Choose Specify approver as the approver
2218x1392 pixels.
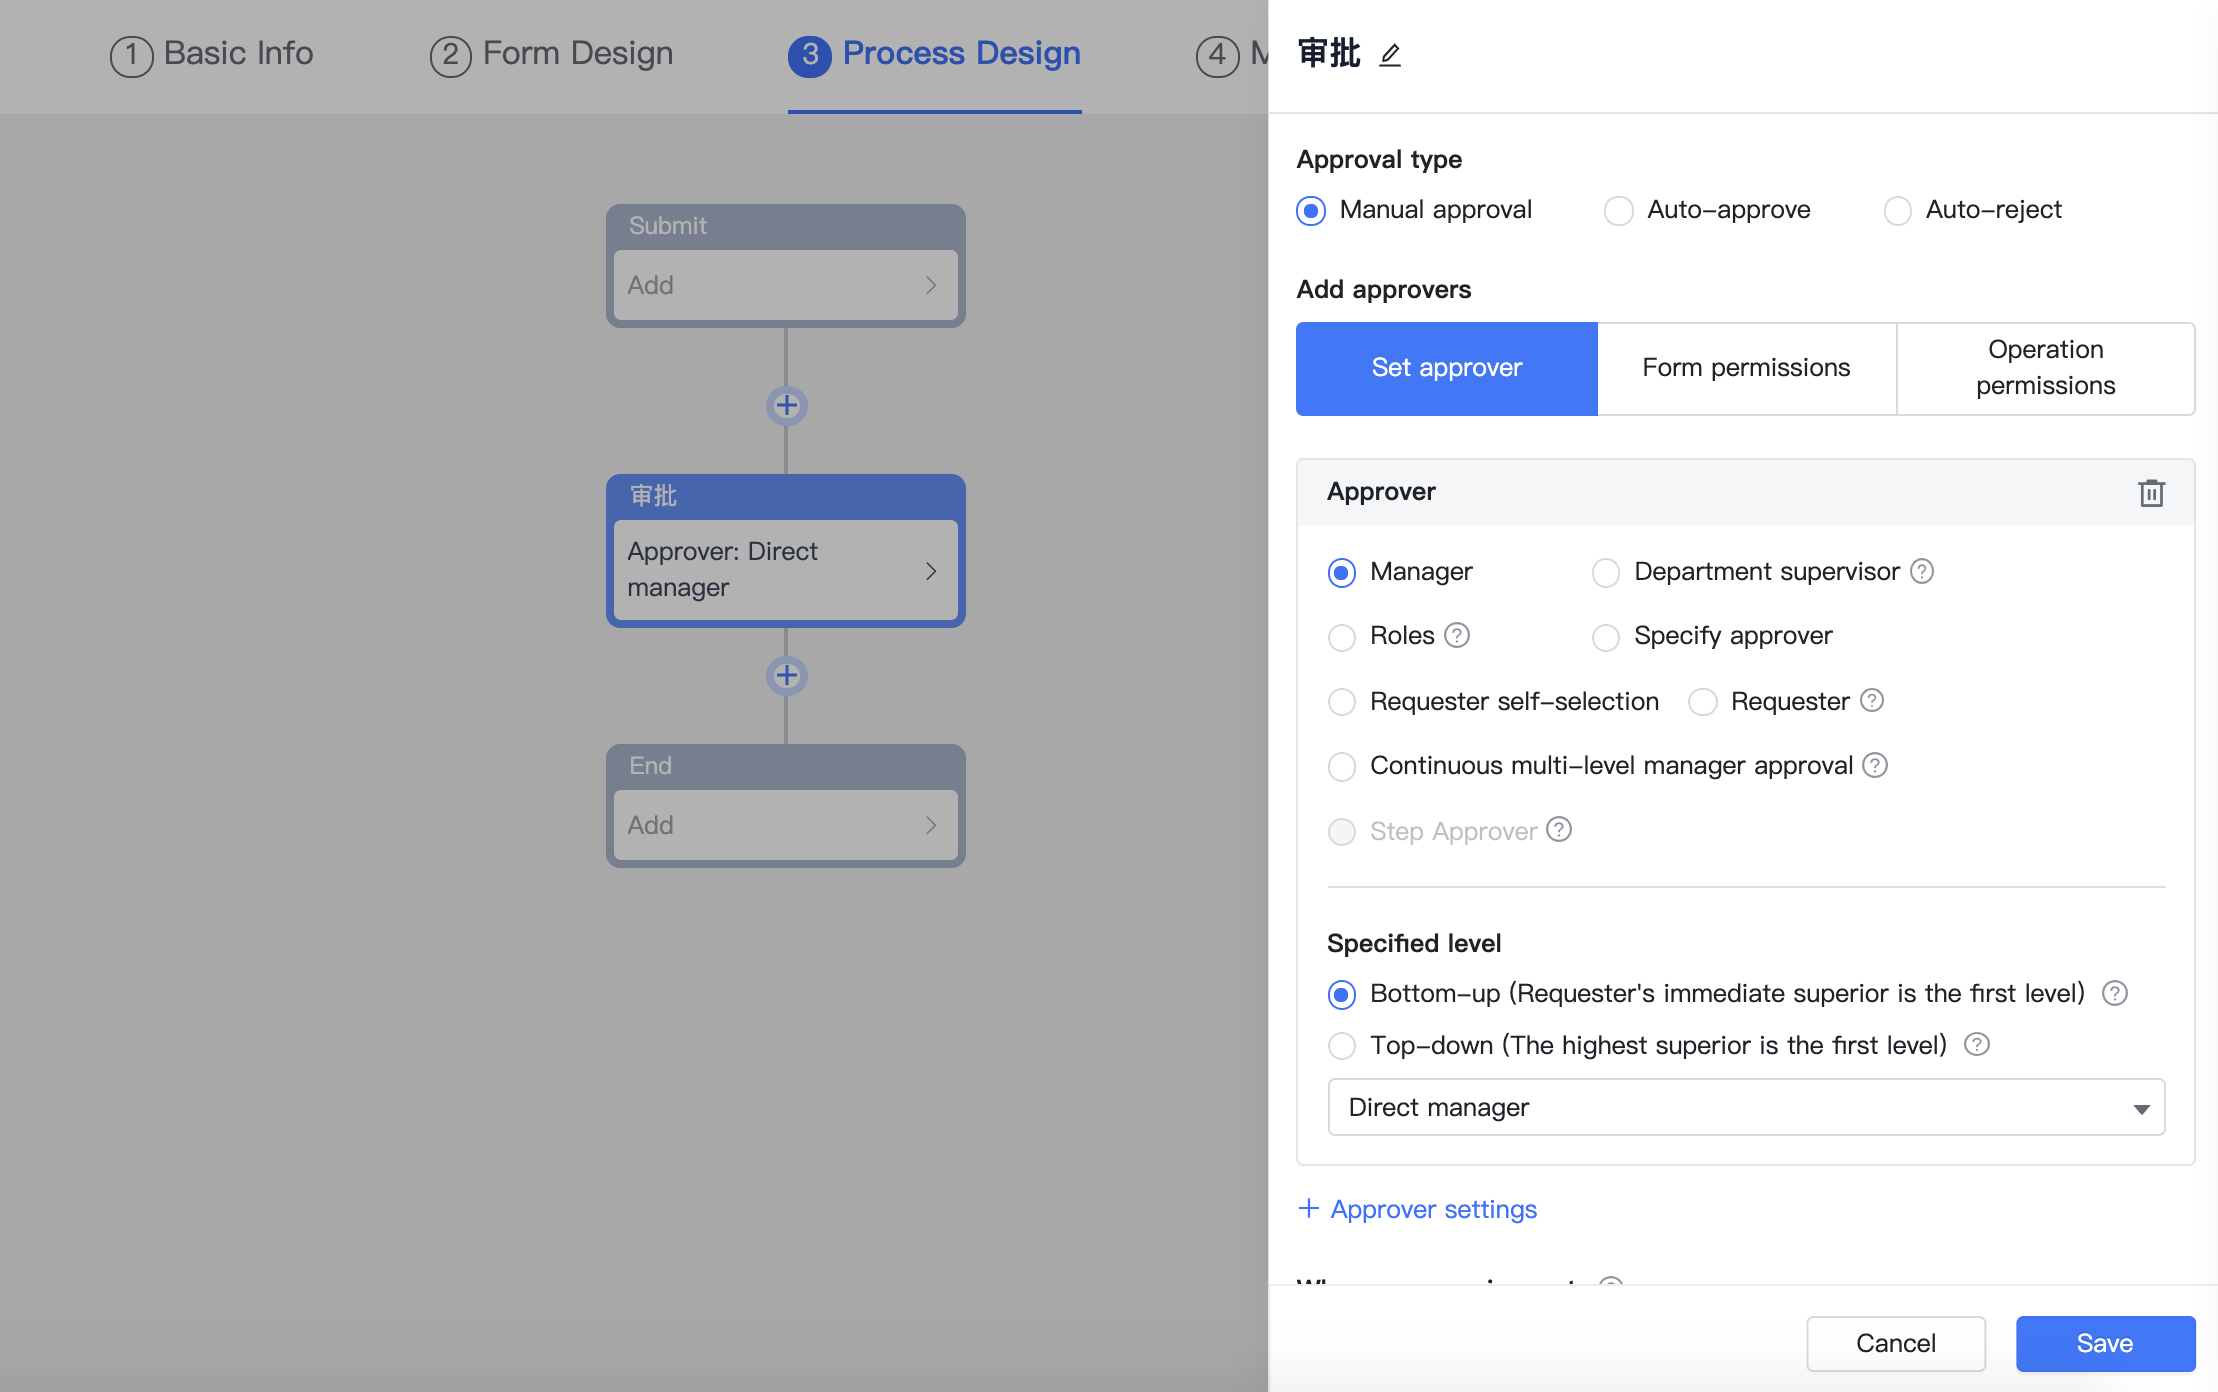[x=1607, y=637]
